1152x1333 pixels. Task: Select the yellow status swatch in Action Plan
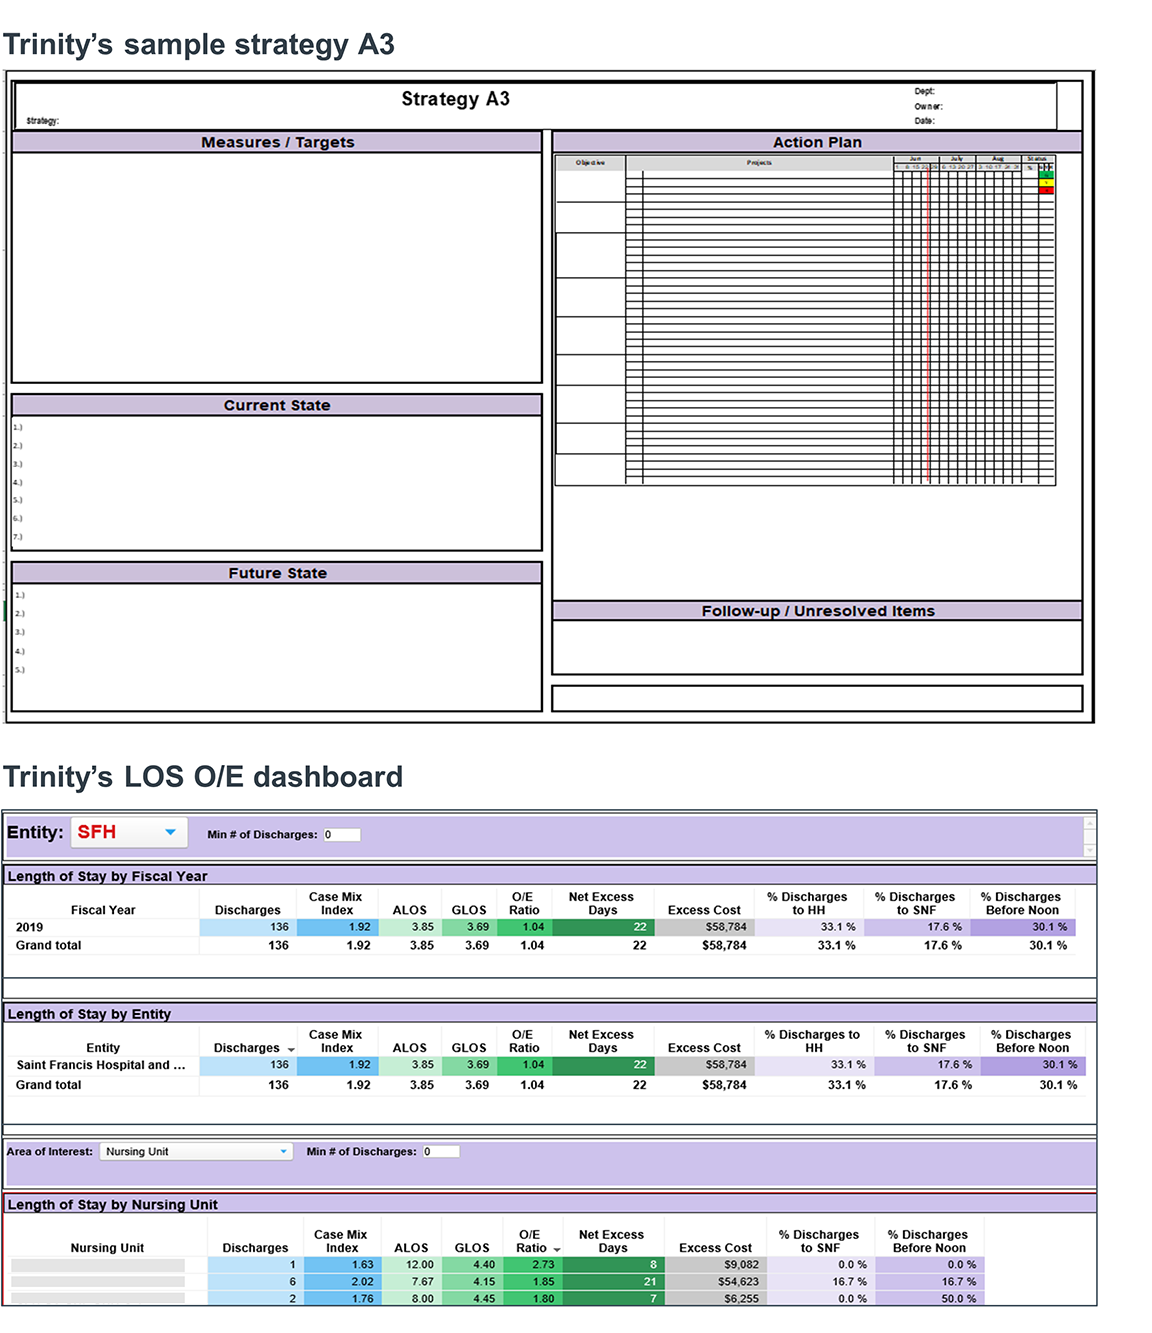coord(1046,183)
